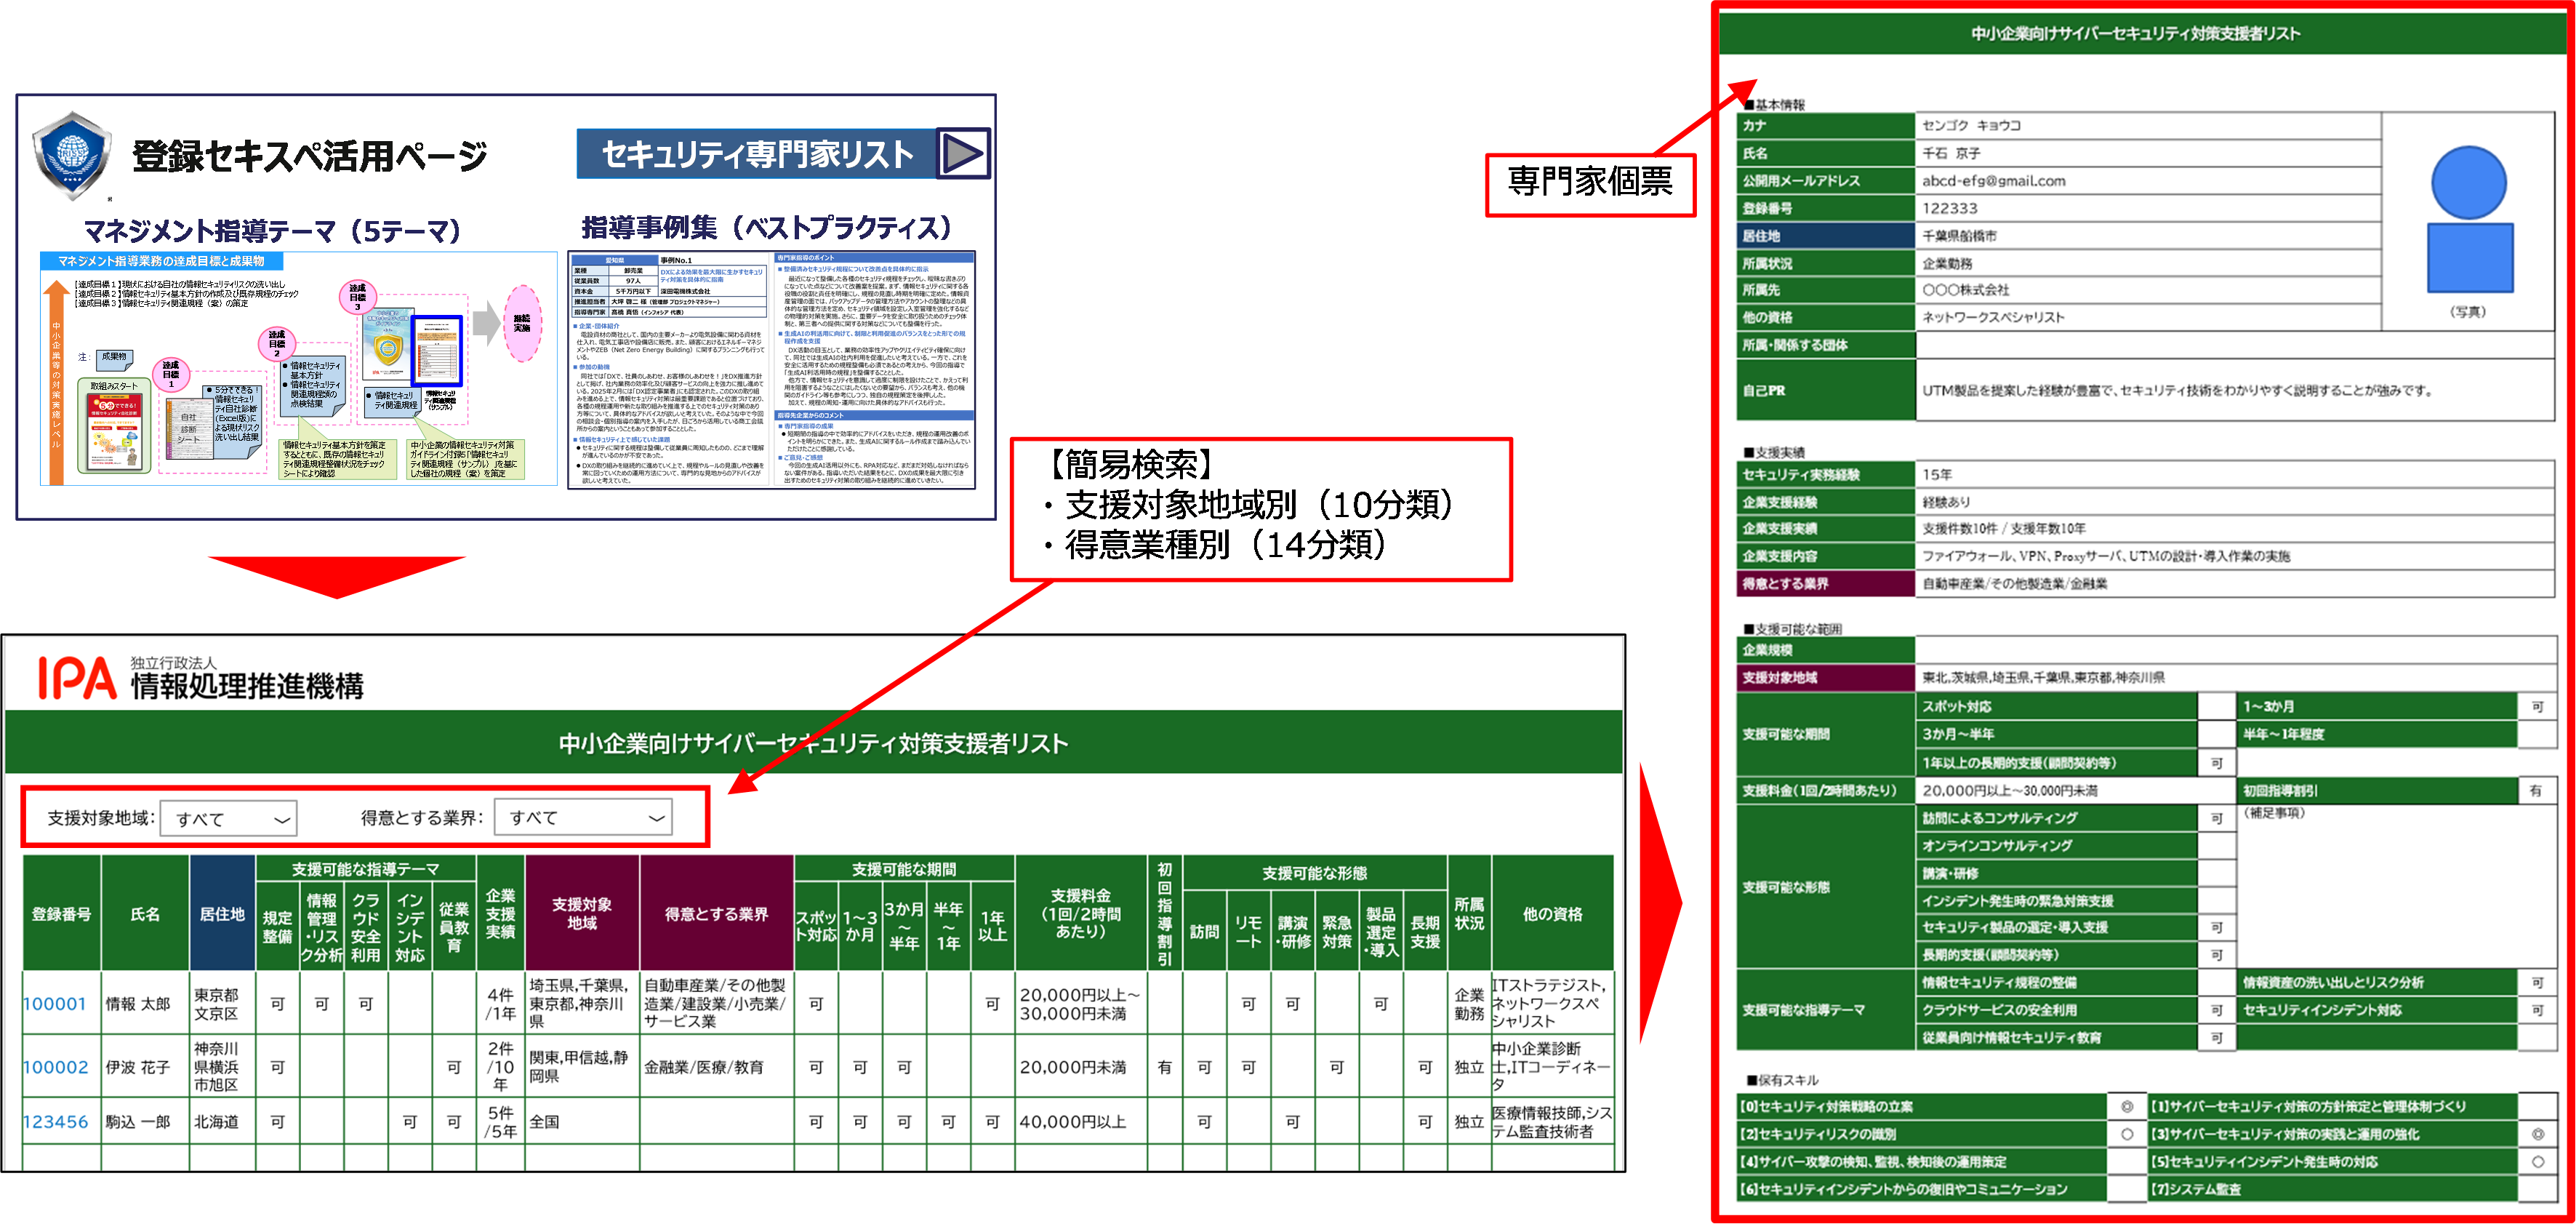The width and height of the screenshot is (2576, 1224).
Task: Open registration number 123456 link
Action: 55,1122
